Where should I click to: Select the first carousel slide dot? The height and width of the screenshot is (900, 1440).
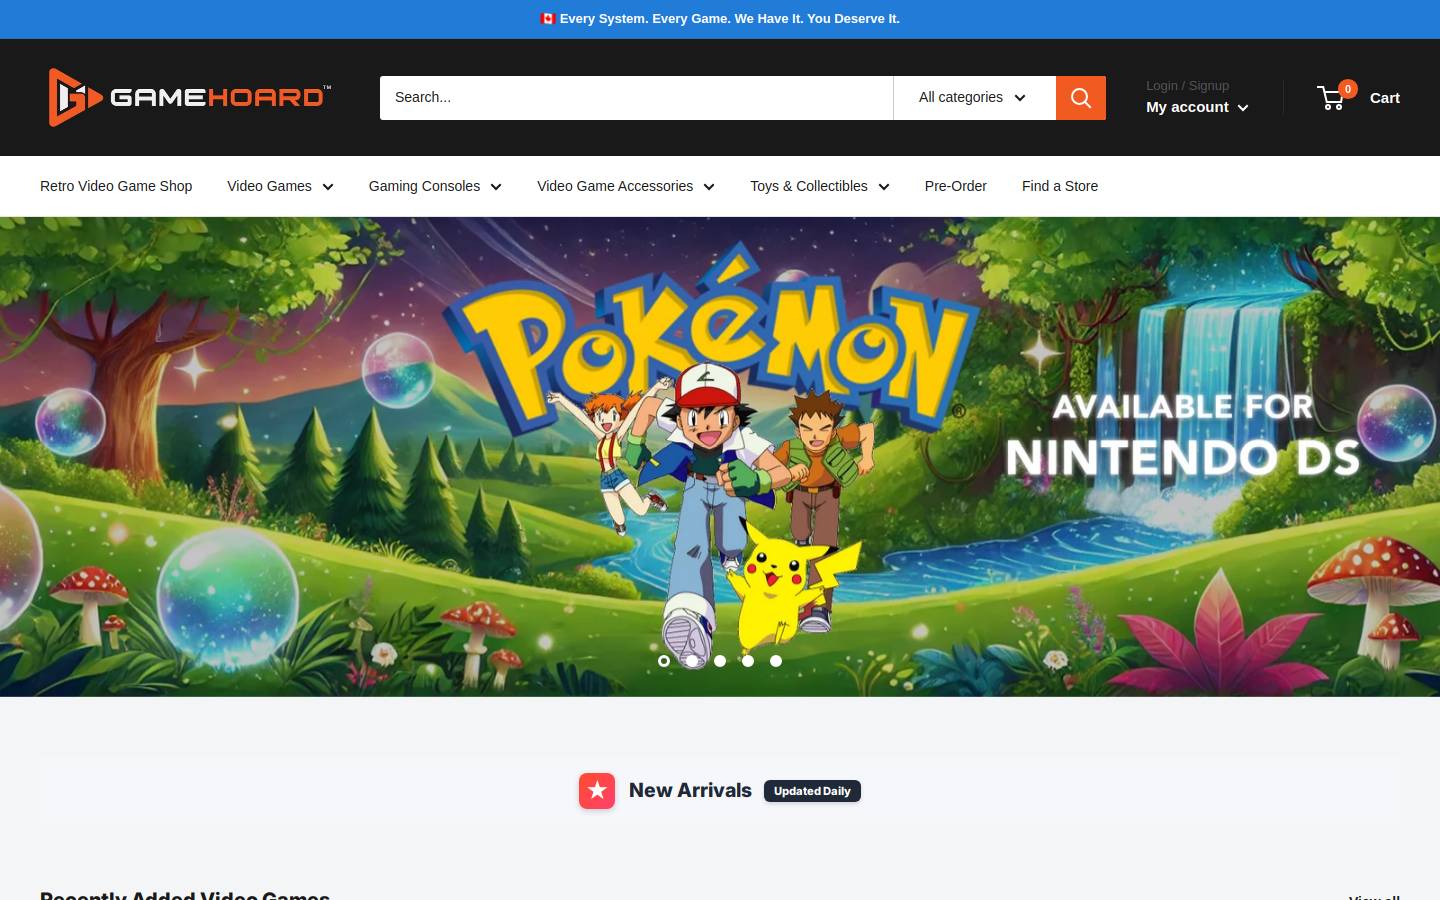coord(664,661)
